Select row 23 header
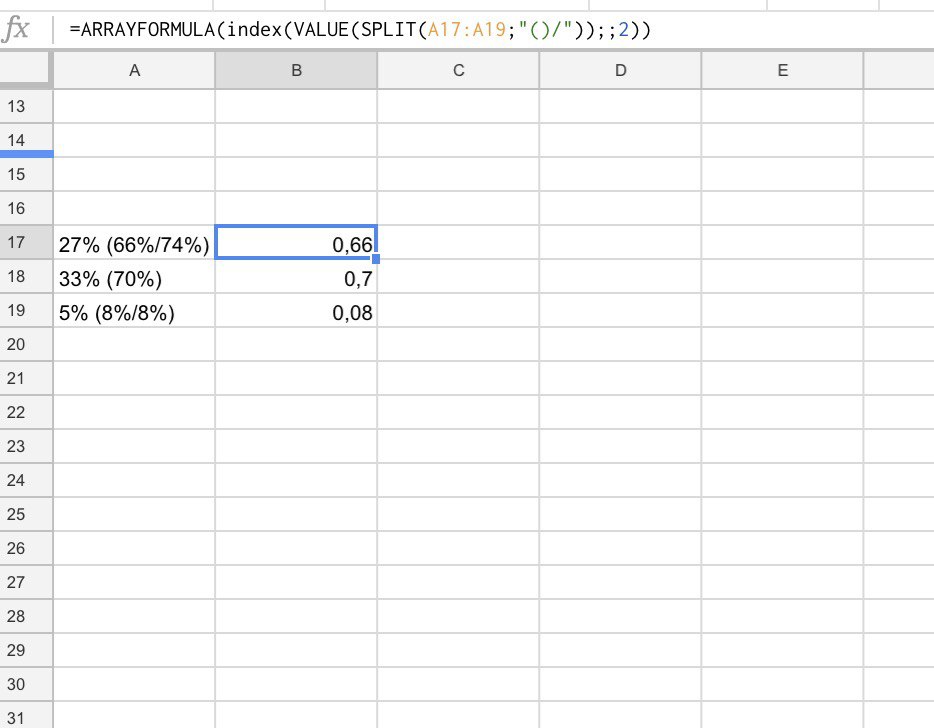The image size is (934, 728). click(x=26, y=446)
